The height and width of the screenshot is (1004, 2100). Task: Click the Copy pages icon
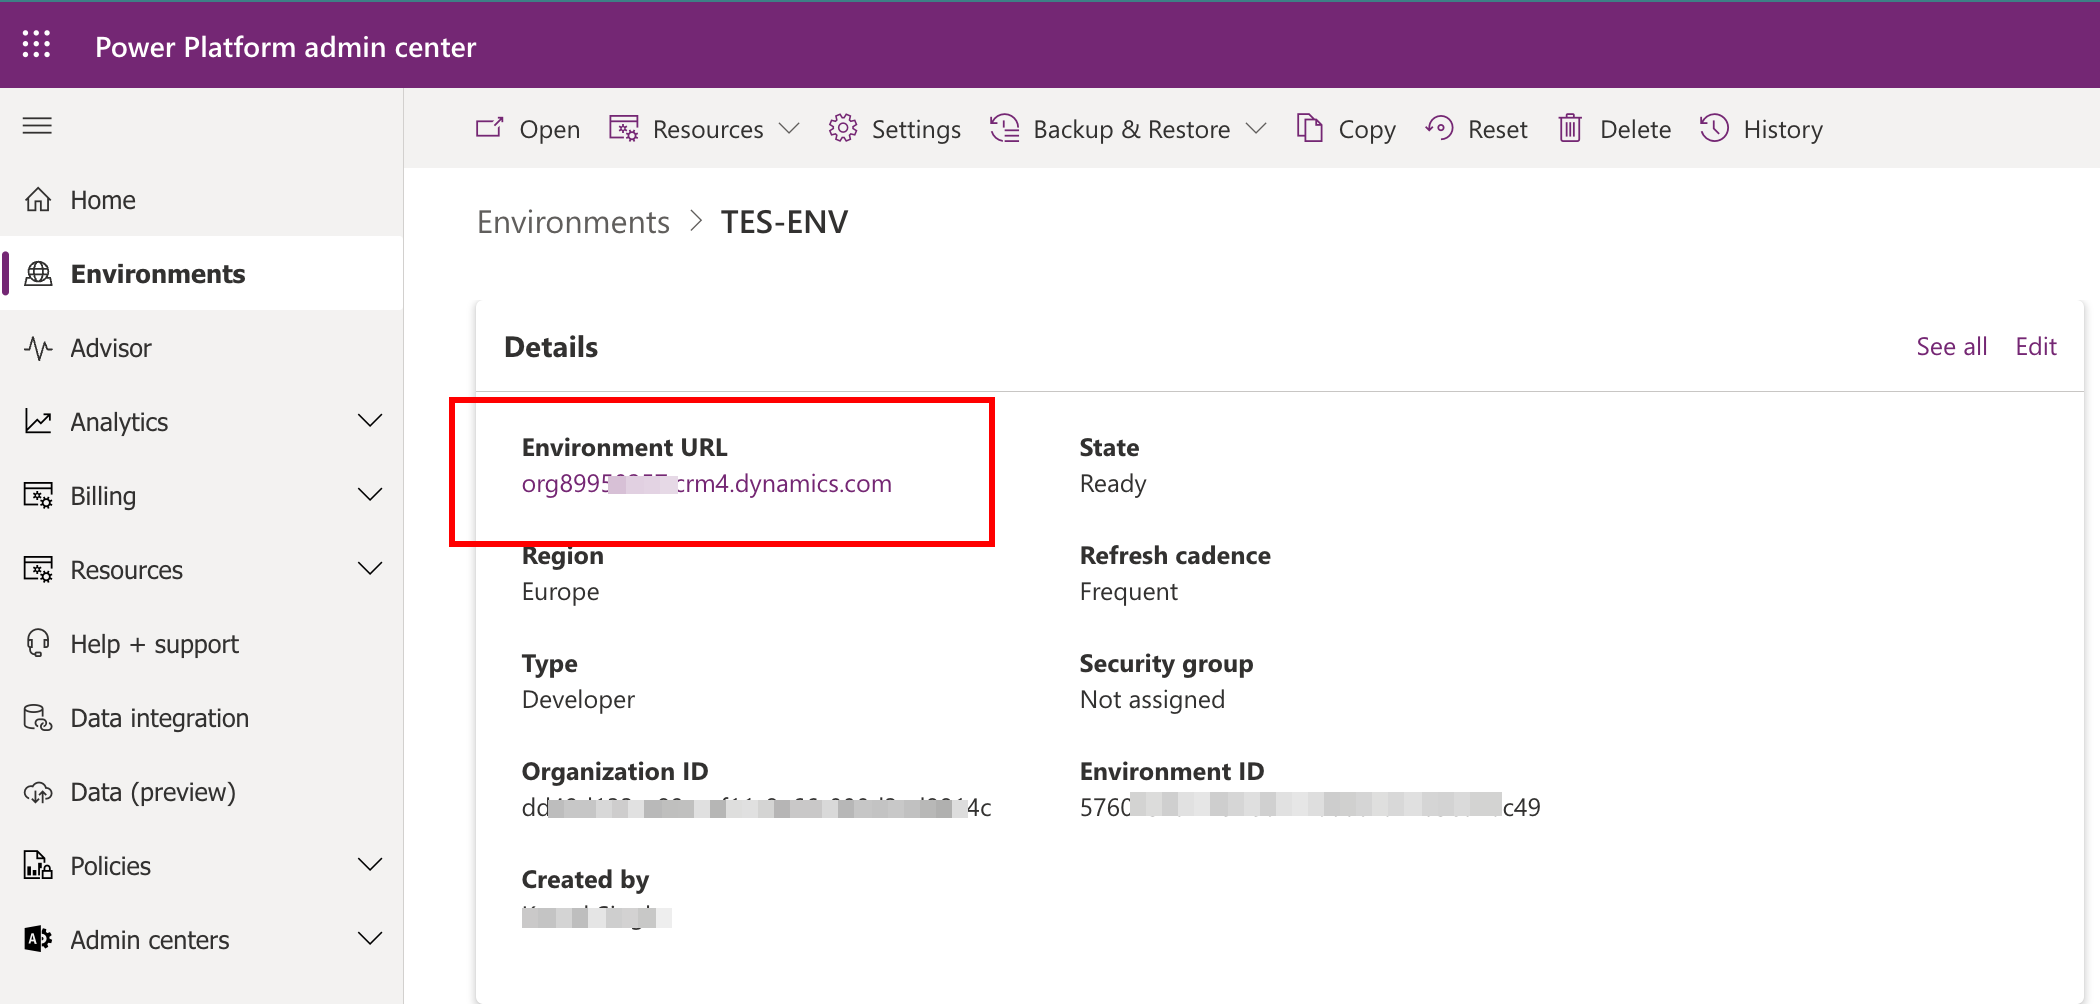tap(1310, 128)
